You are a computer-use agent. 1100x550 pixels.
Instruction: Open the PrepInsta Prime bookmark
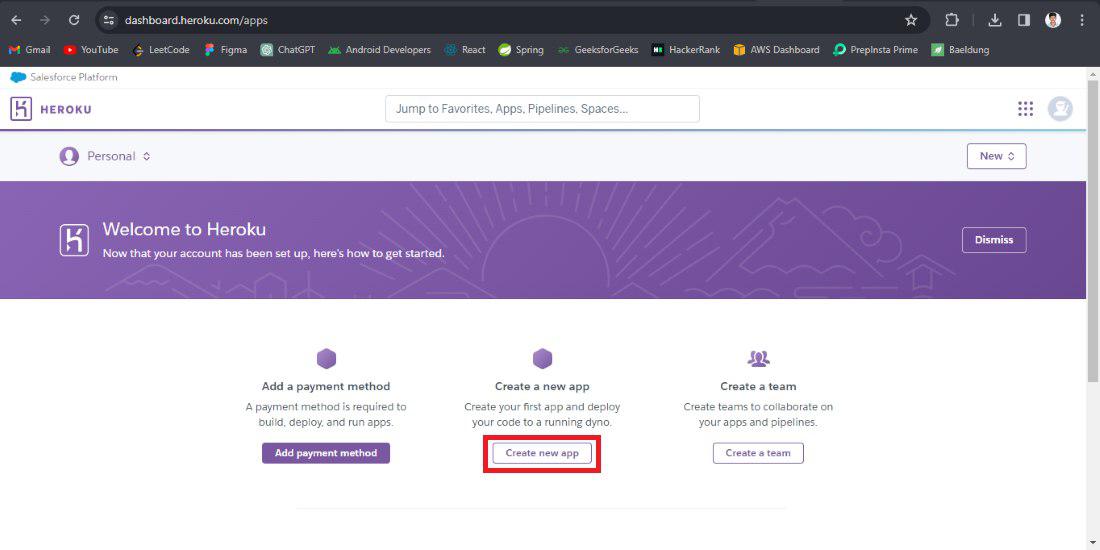pyautogui.click(x=875, y=50)
